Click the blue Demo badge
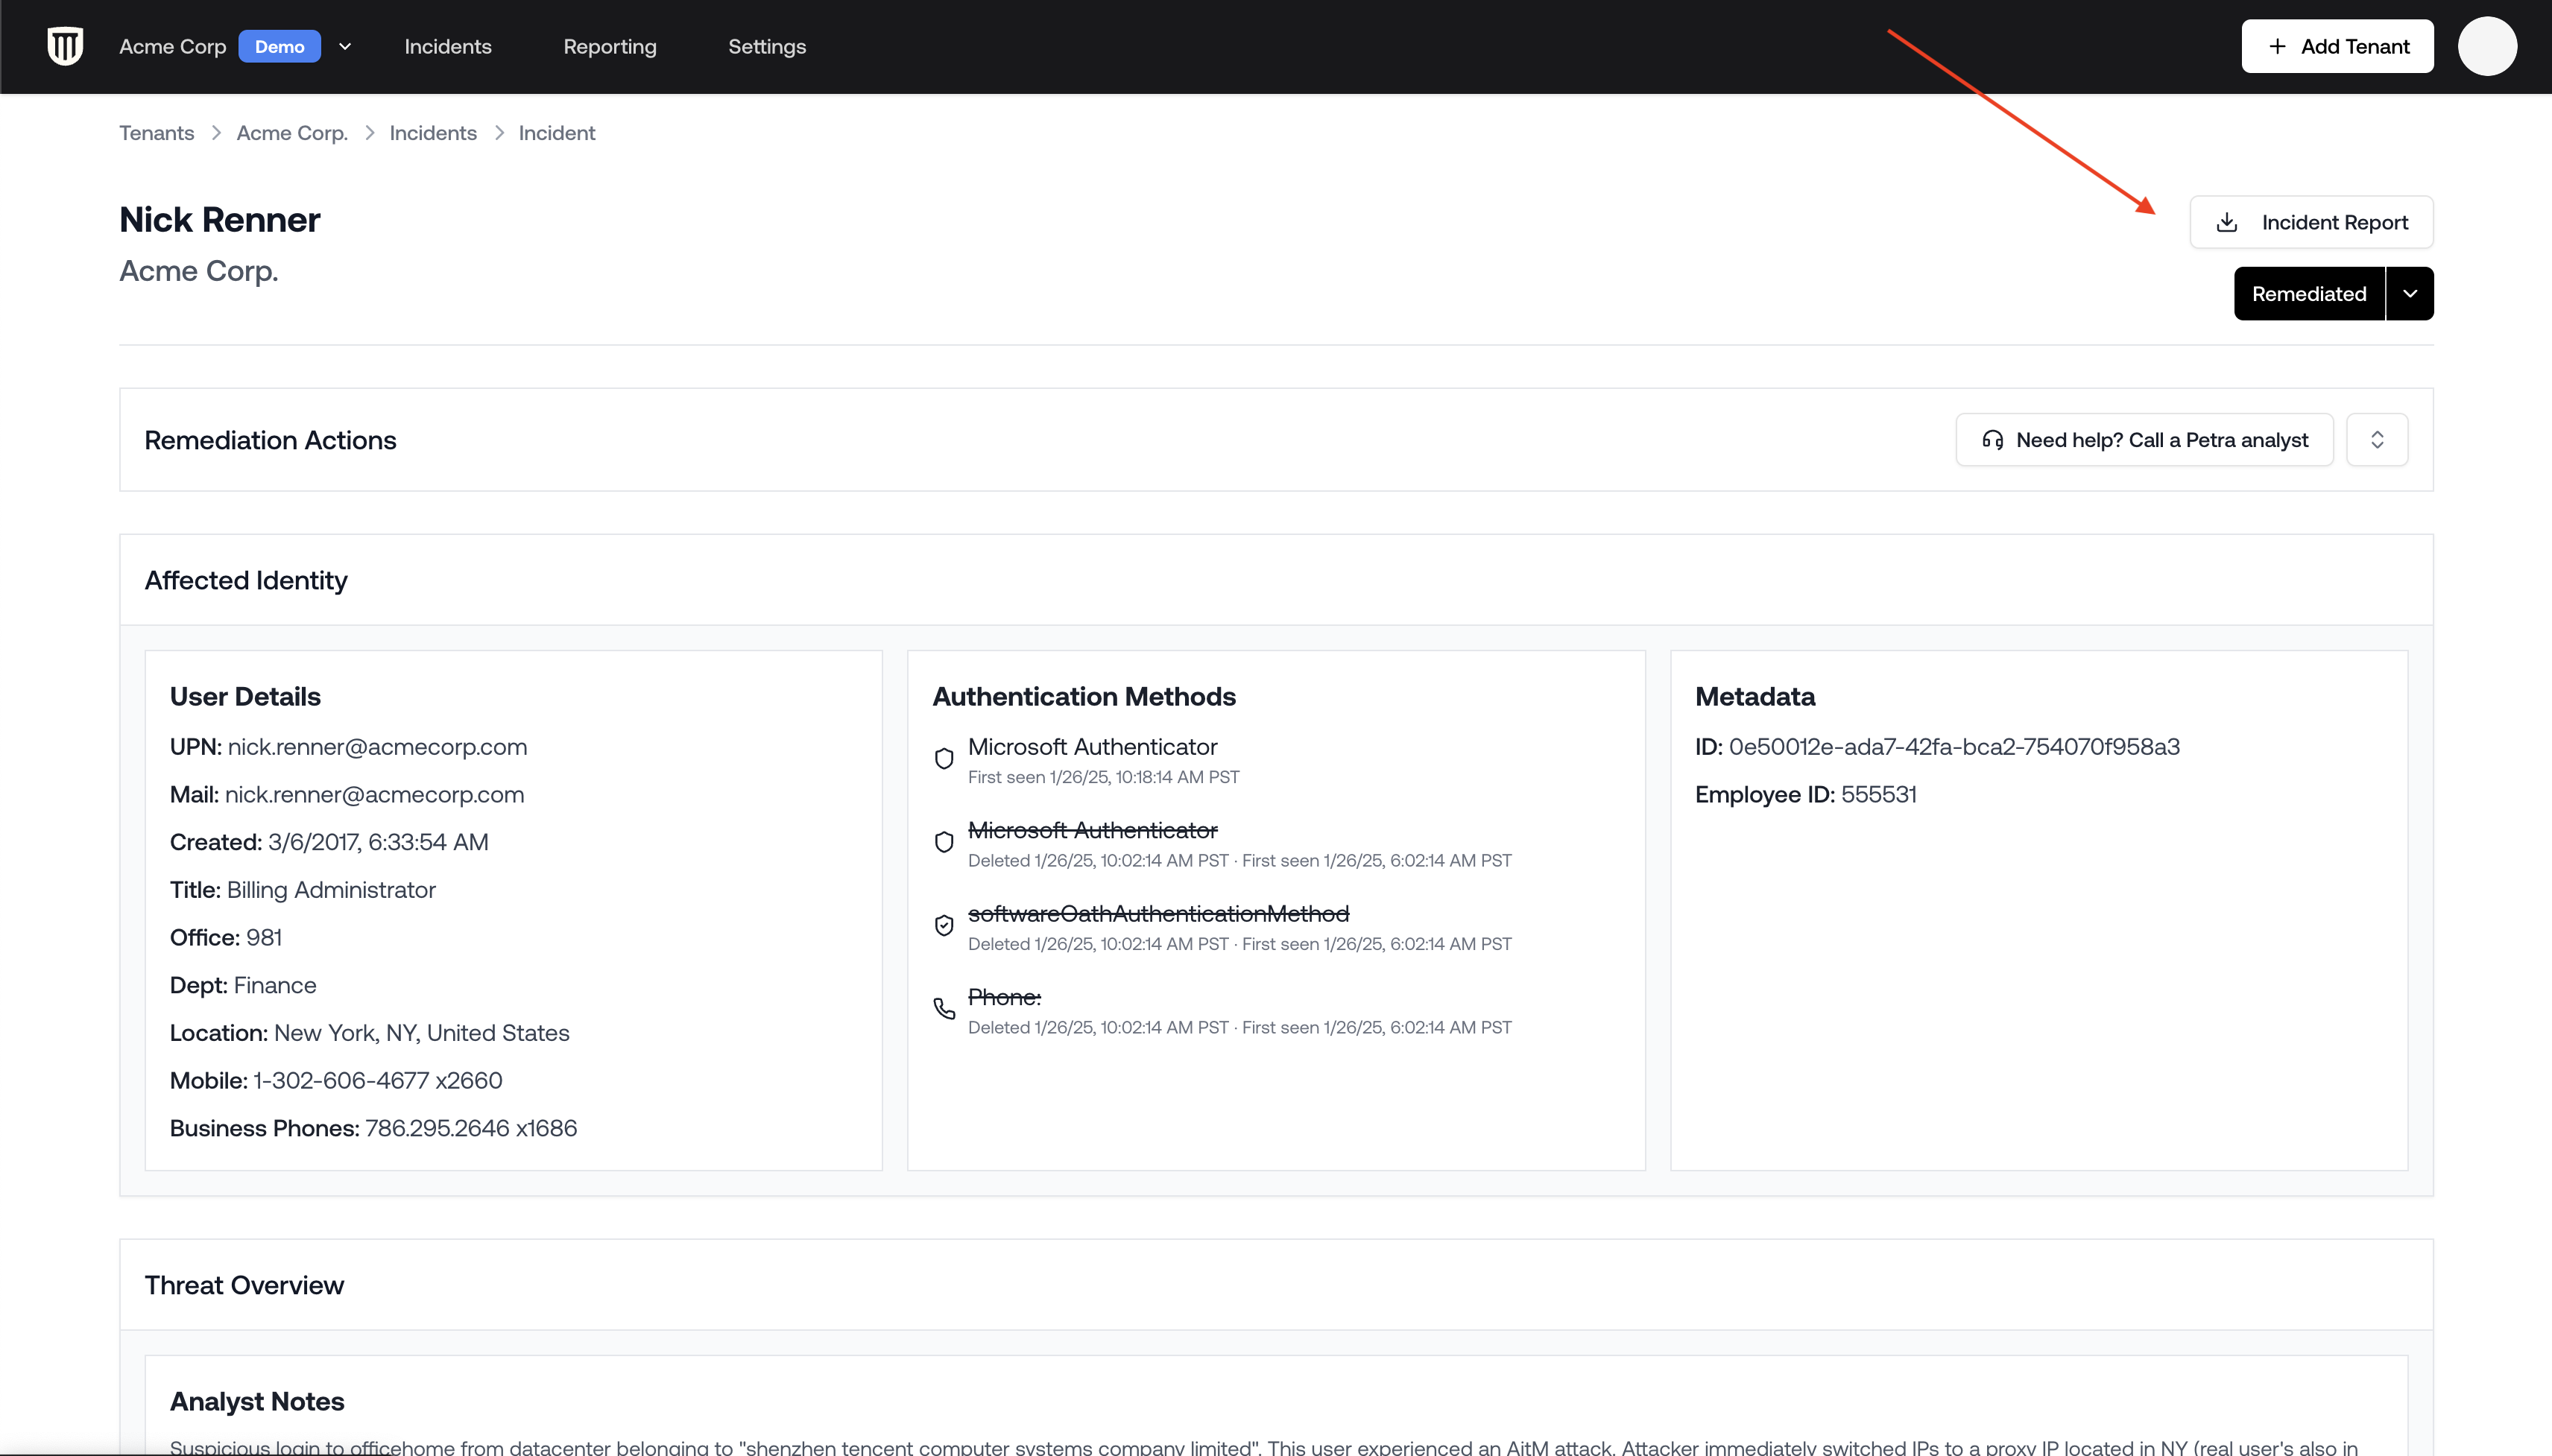Screen dimensions: 2552x1456 pos(279,46)
